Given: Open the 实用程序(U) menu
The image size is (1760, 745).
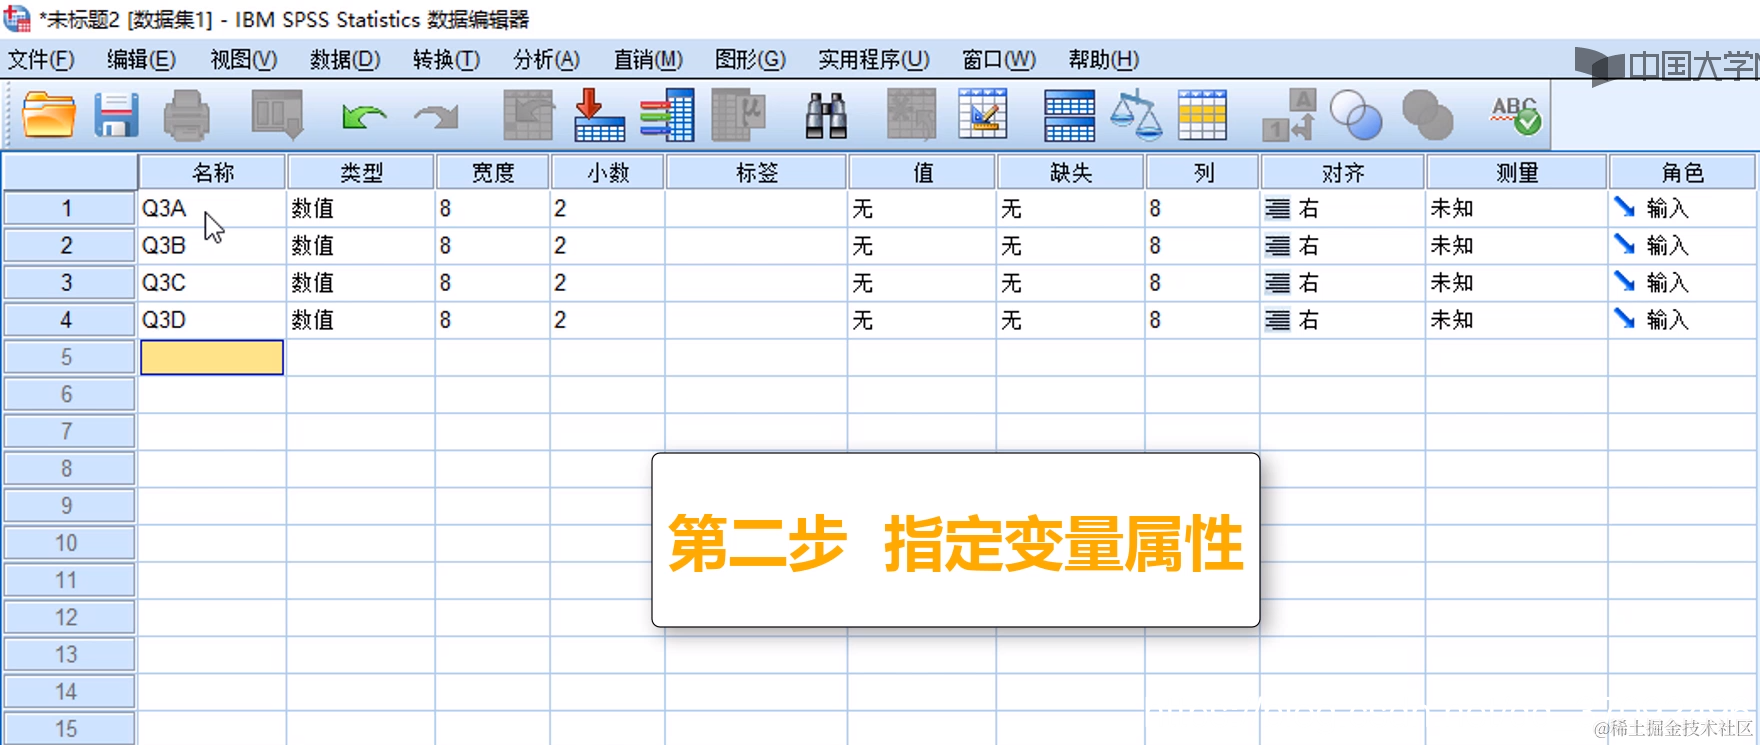Looking at the screenshot, I should click(873, 60).
